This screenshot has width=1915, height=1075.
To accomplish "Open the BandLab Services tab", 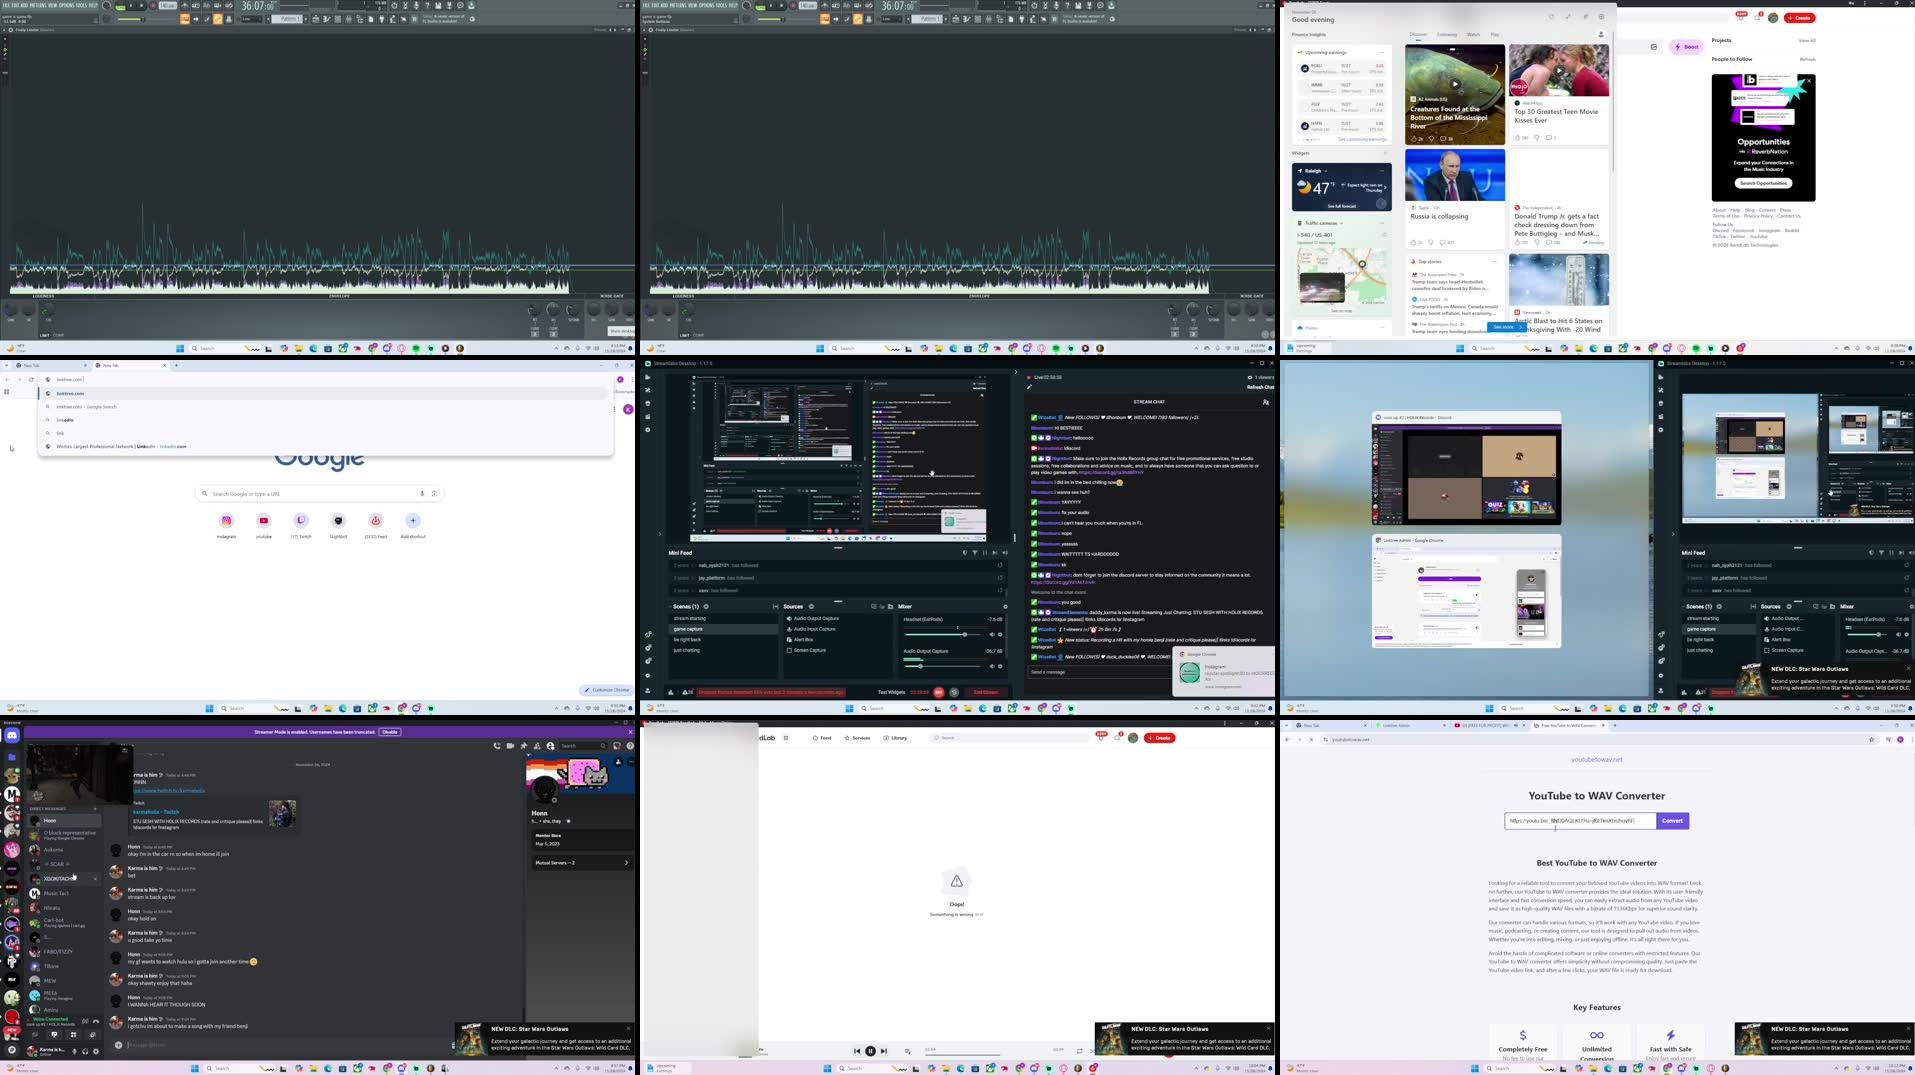I will [858, 738].
